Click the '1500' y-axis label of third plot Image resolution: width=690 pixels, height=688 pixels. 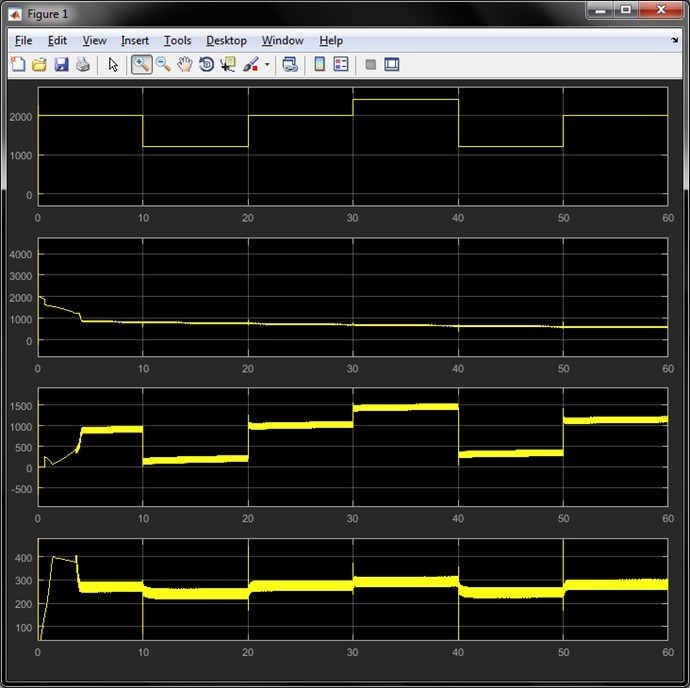click(21, 406)
